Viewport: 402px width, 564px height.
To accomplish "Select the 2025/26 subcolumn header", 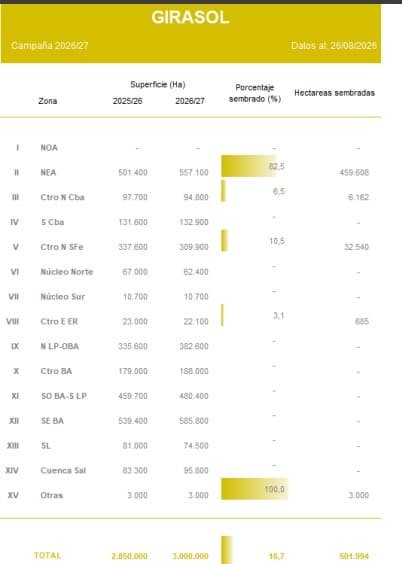I will [x=128, y=101].
